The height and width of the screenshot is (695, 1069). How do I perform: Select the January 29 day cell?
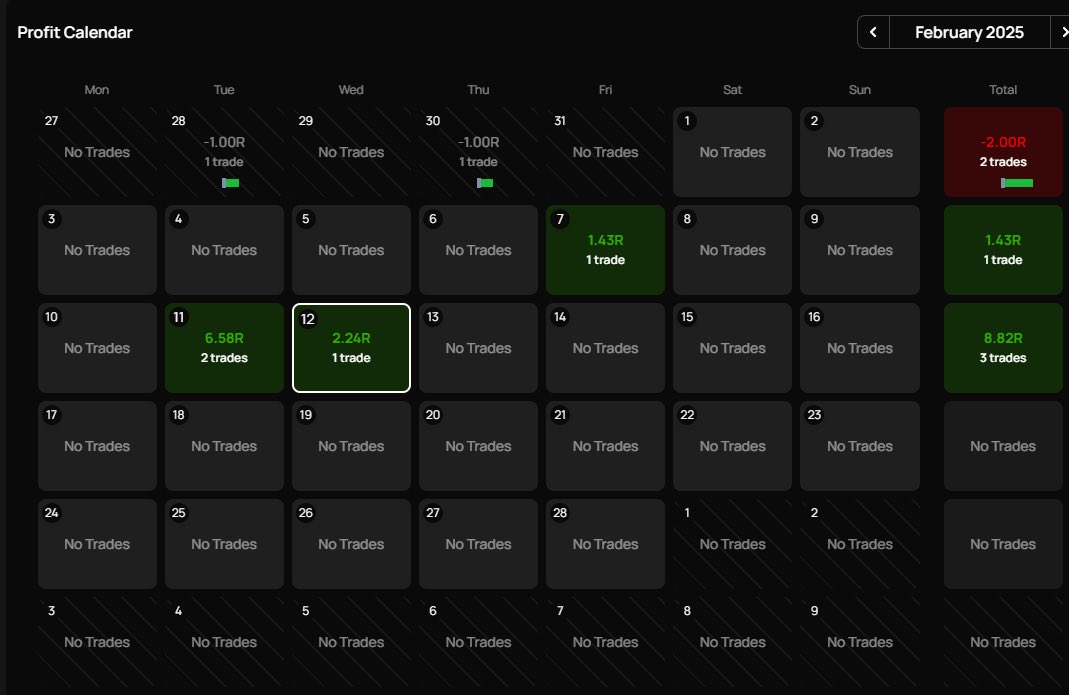coord(351,152)
